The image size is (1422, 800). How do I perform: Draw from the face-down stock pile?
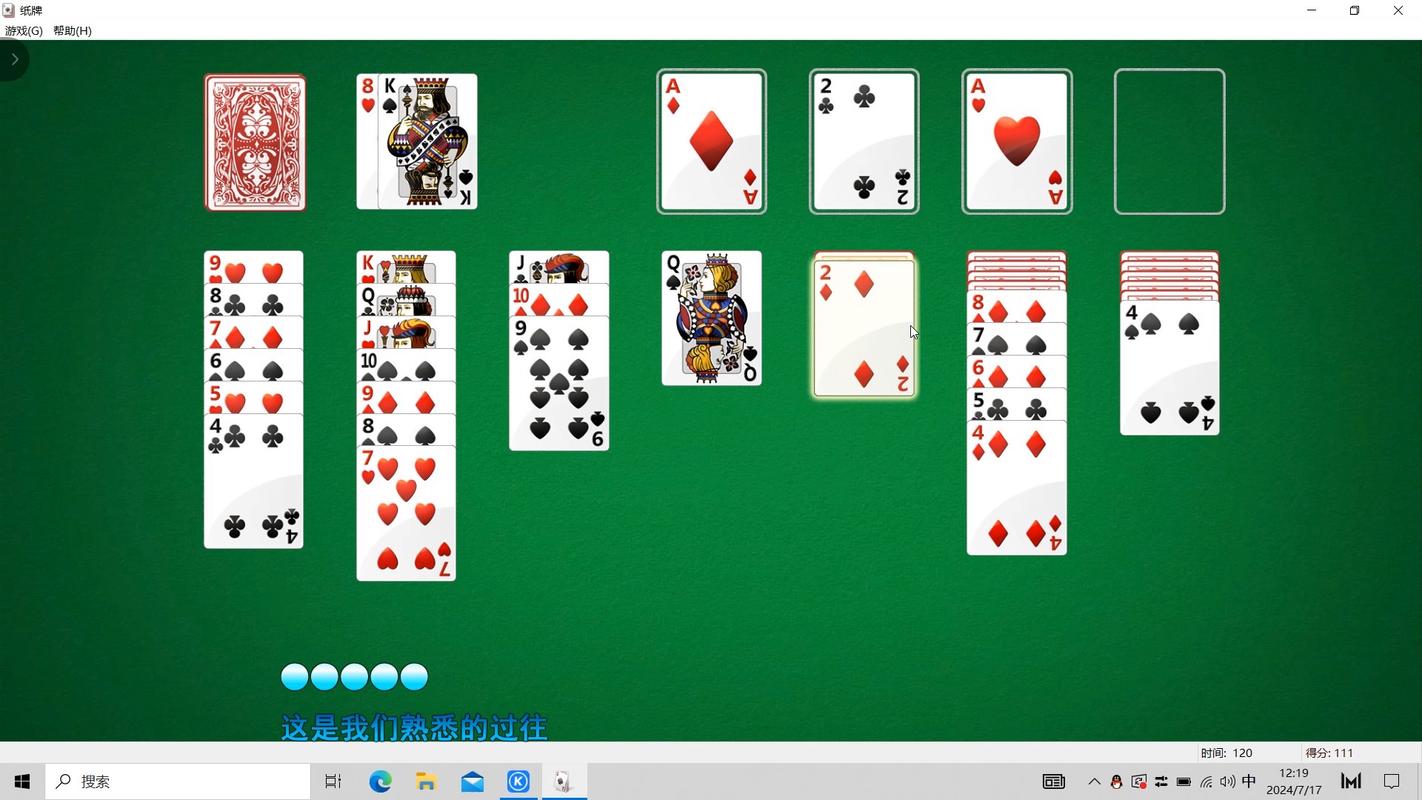pyautogui.click(x=255, y=142)
